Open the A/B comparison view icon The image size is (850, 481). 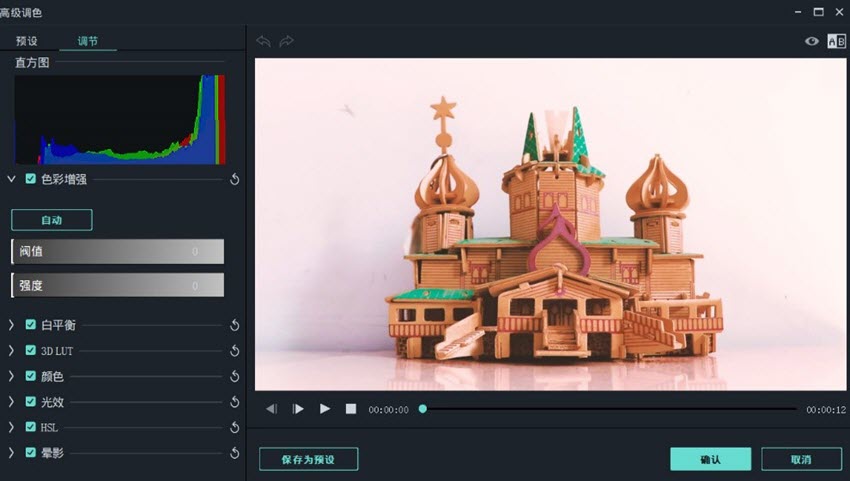(836, 41)
